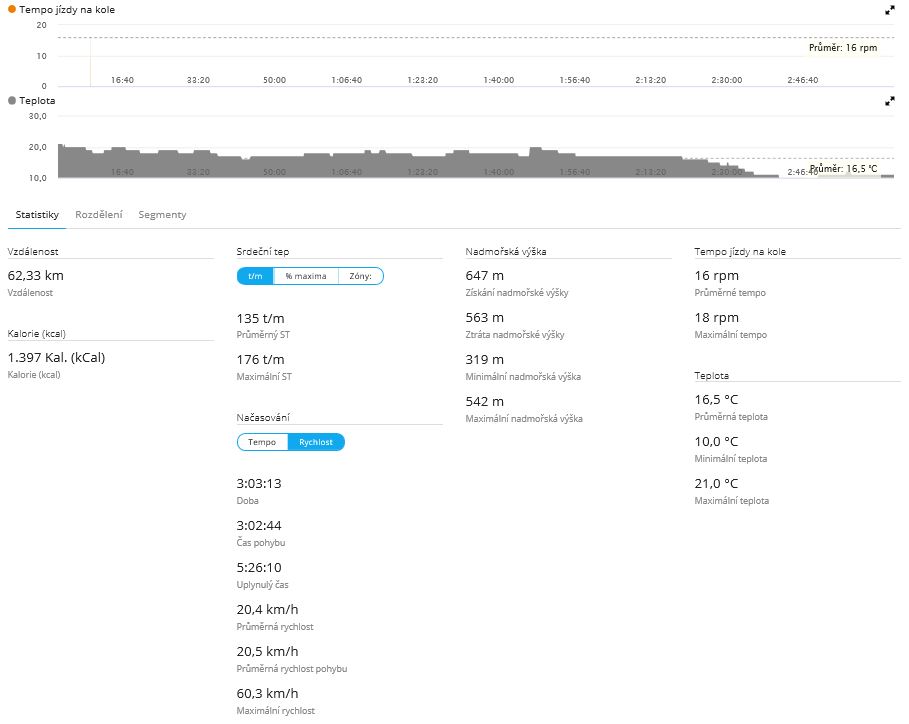Screen dimensions: 909x724
Task: Click the Tempo jízdy na kole chart title
Action: (66, 9)
